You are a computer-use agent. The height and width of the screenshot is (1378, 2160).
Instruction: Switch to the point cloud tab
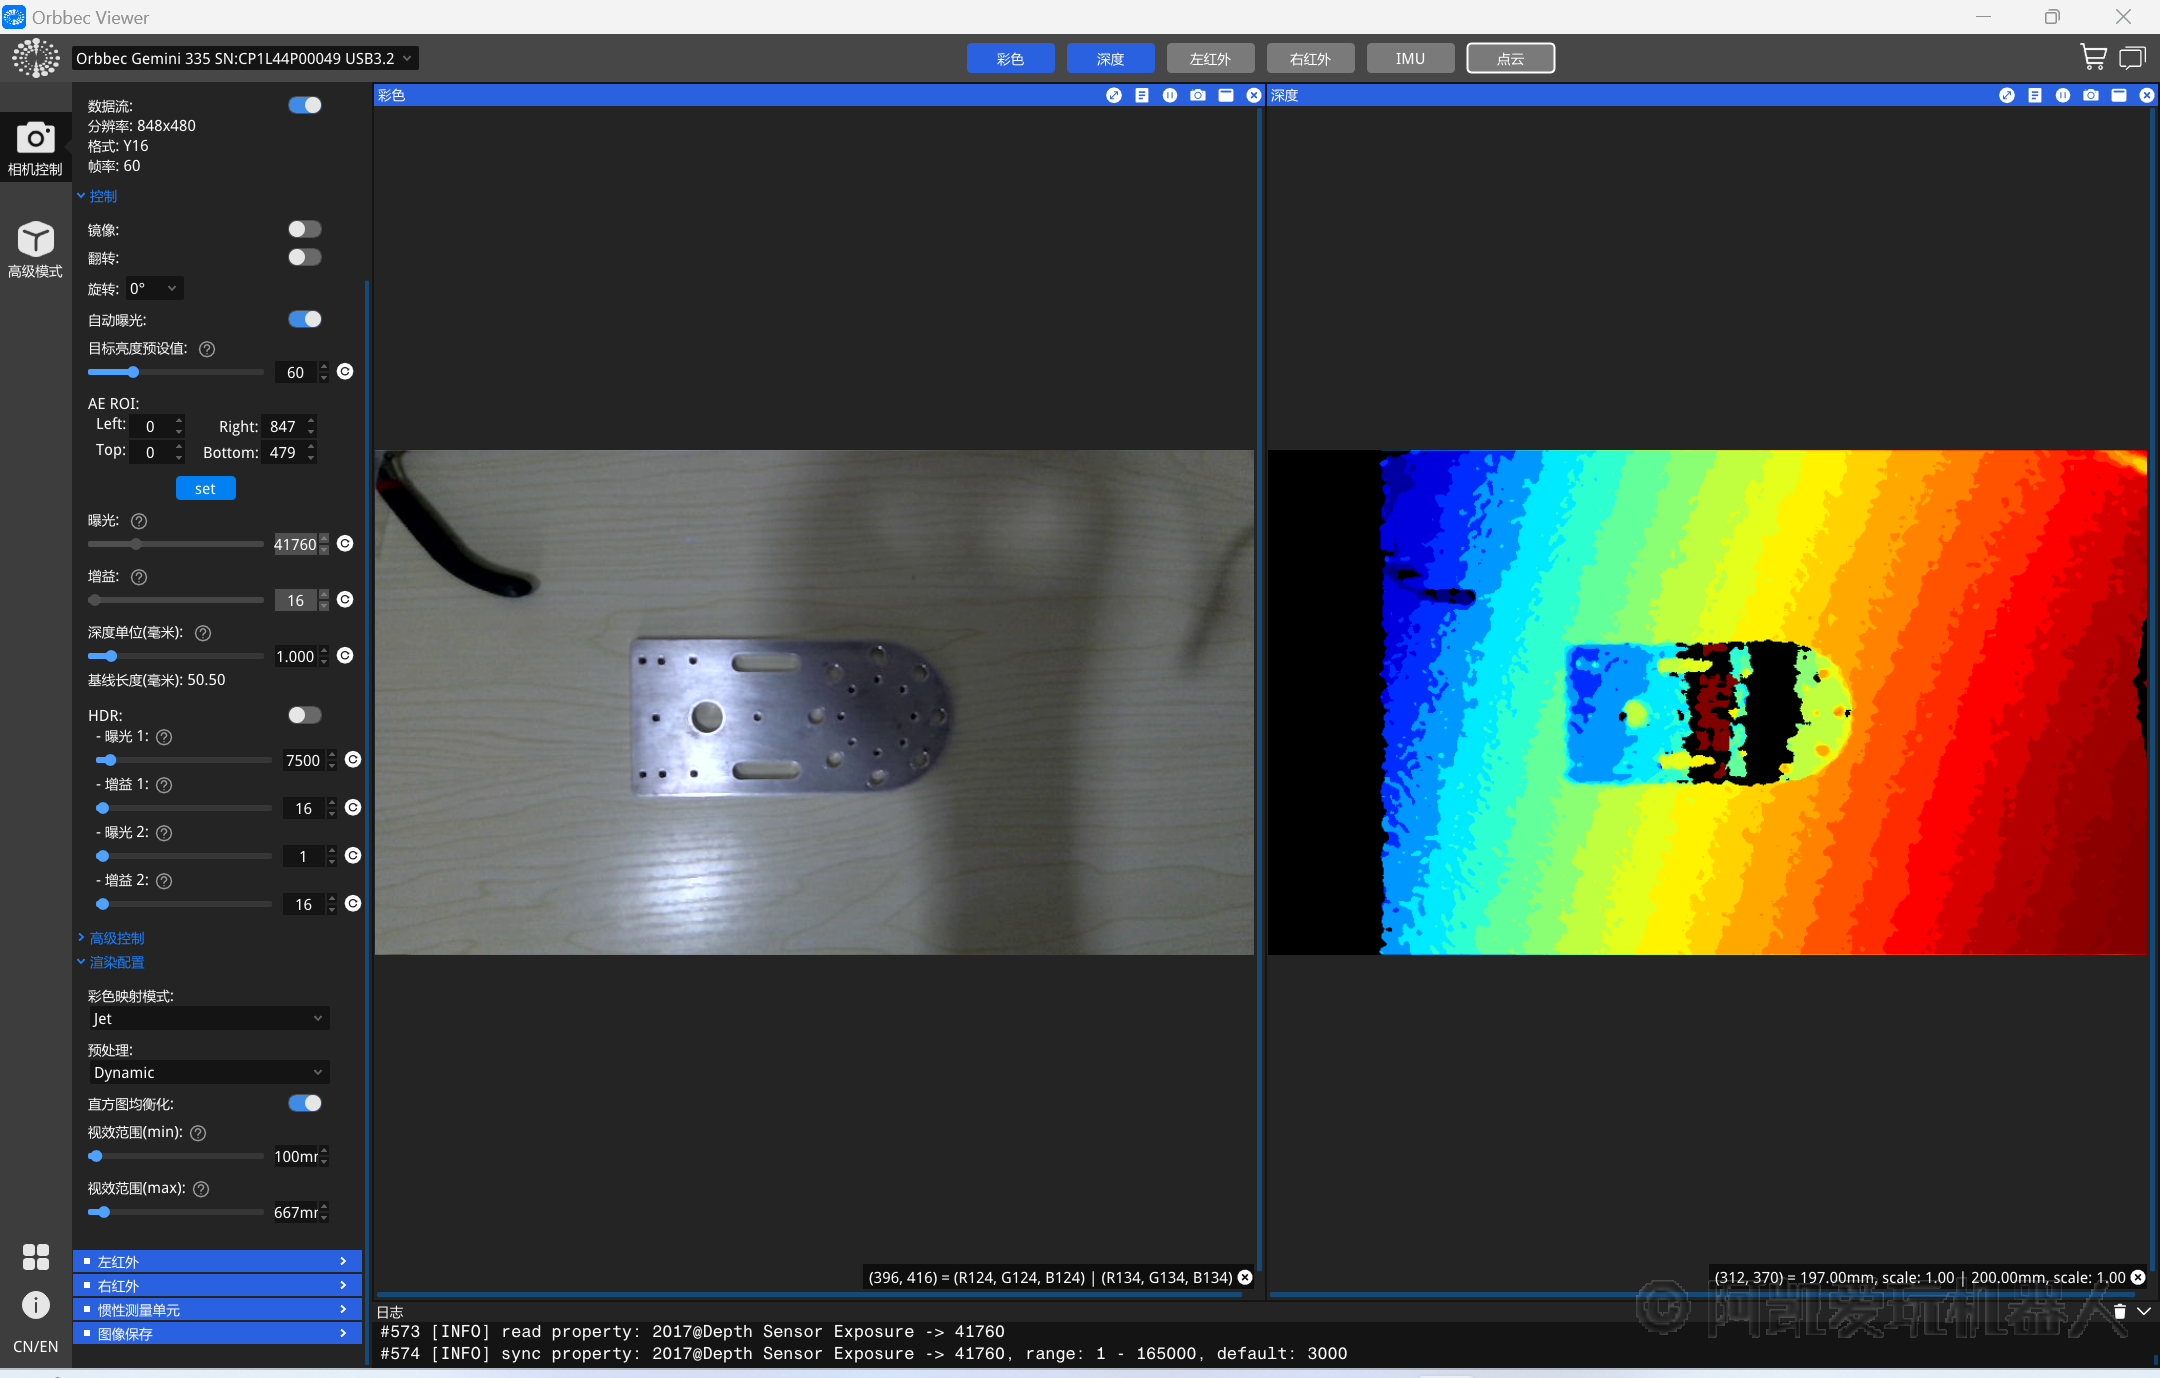1510,58
